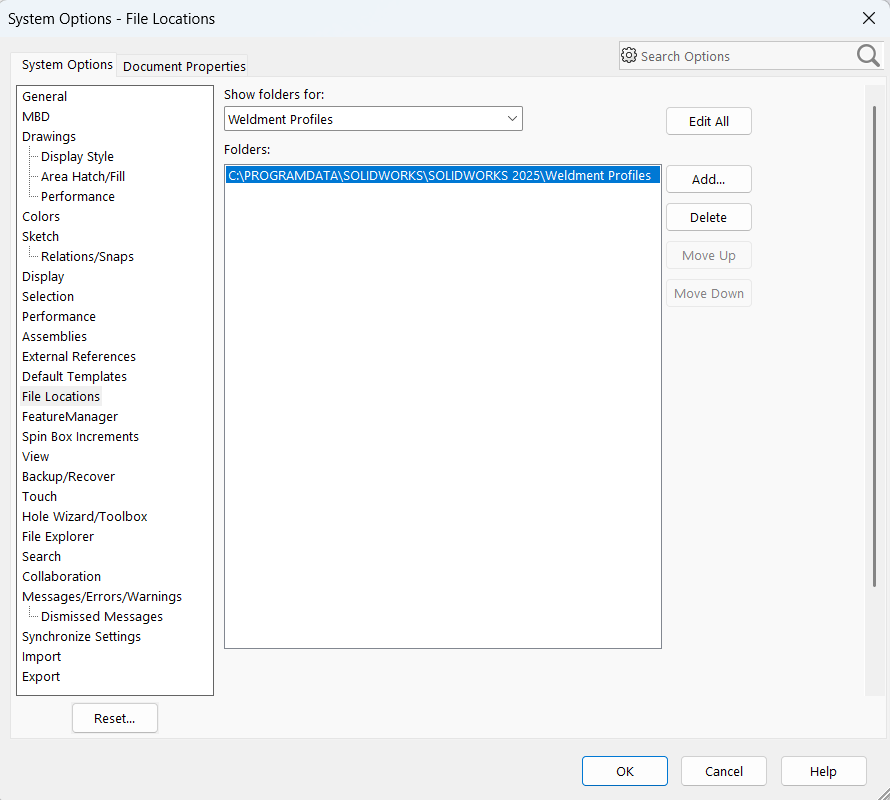The image size is (890, 800).
Task: Click the search options gear icon
Action: tap(629, 55)
